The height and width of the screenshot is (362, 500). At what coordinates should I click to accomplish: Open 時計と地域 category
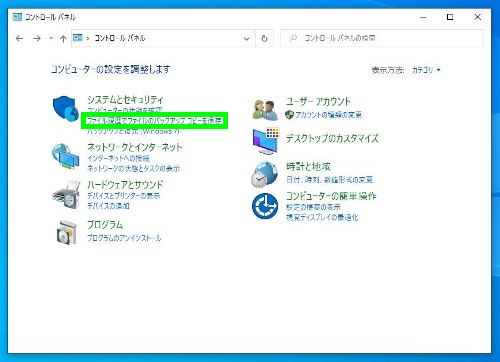308,166
